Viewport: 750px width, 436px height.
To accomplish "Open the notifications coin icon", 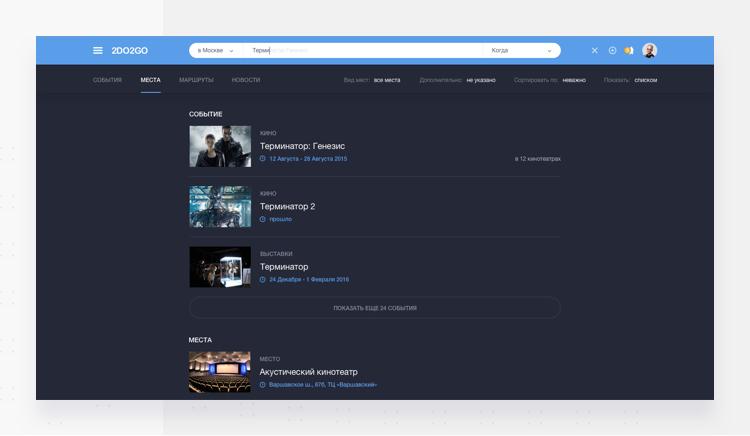I will pyautogui.click(x=628, y=51).
